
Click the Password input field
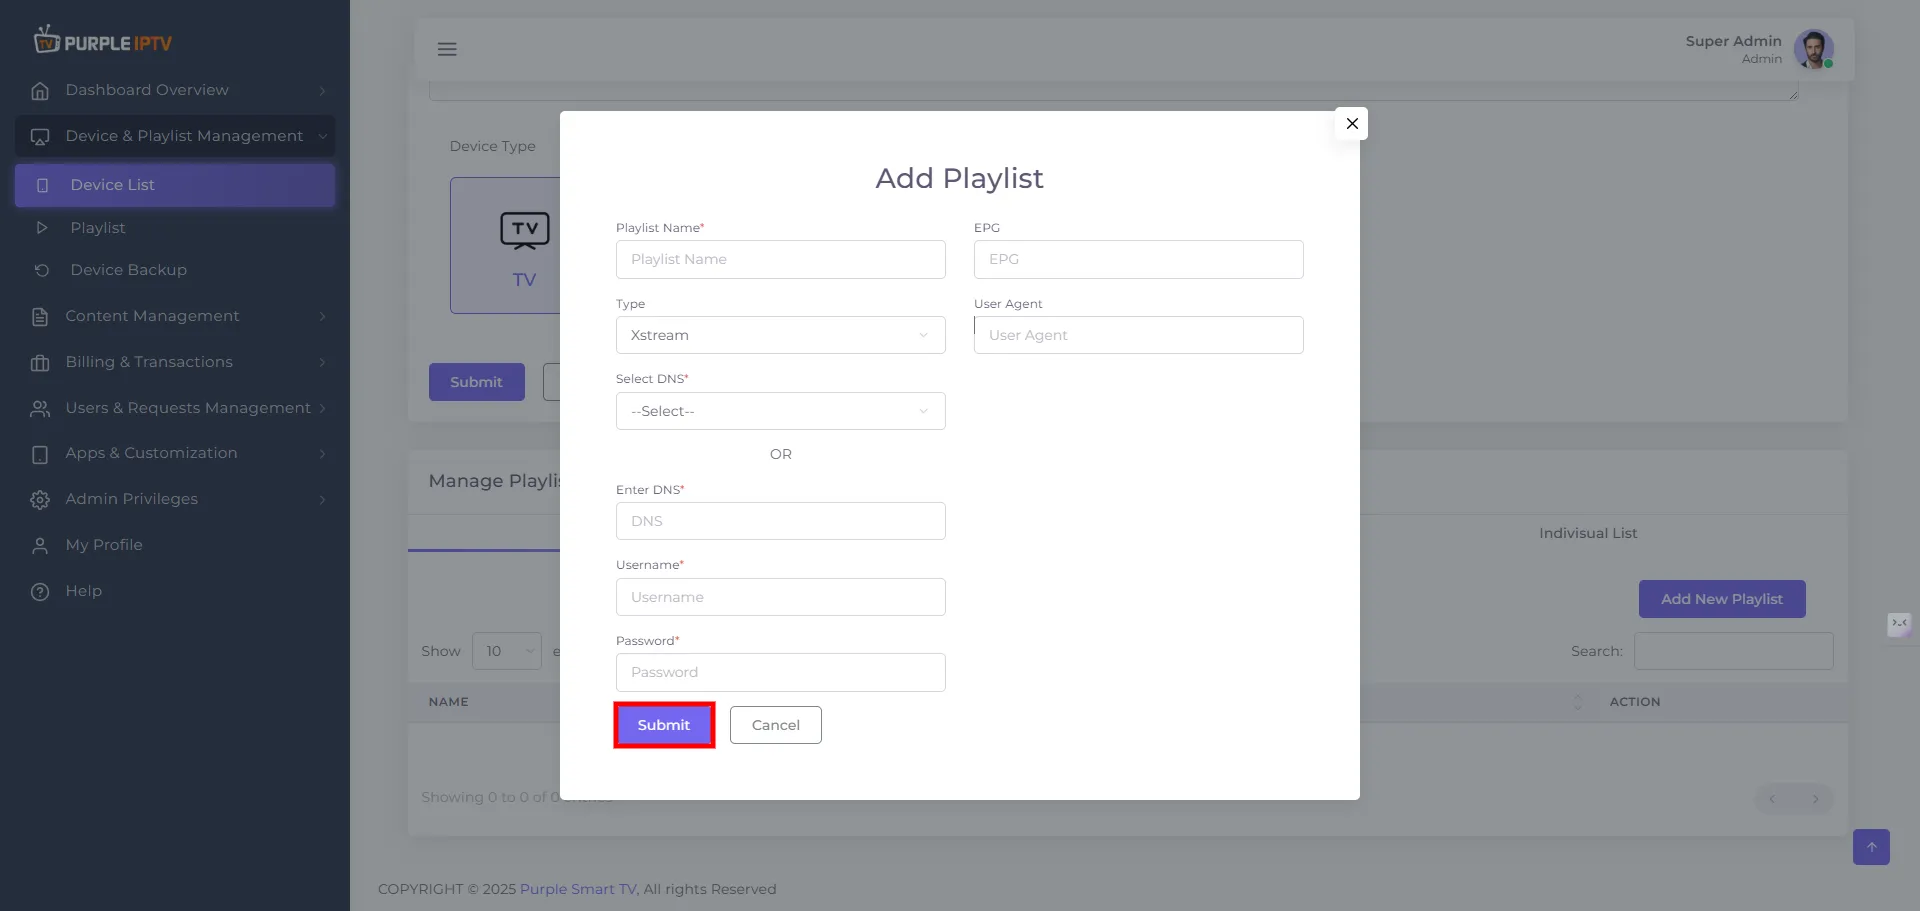[x=781, y=672]
